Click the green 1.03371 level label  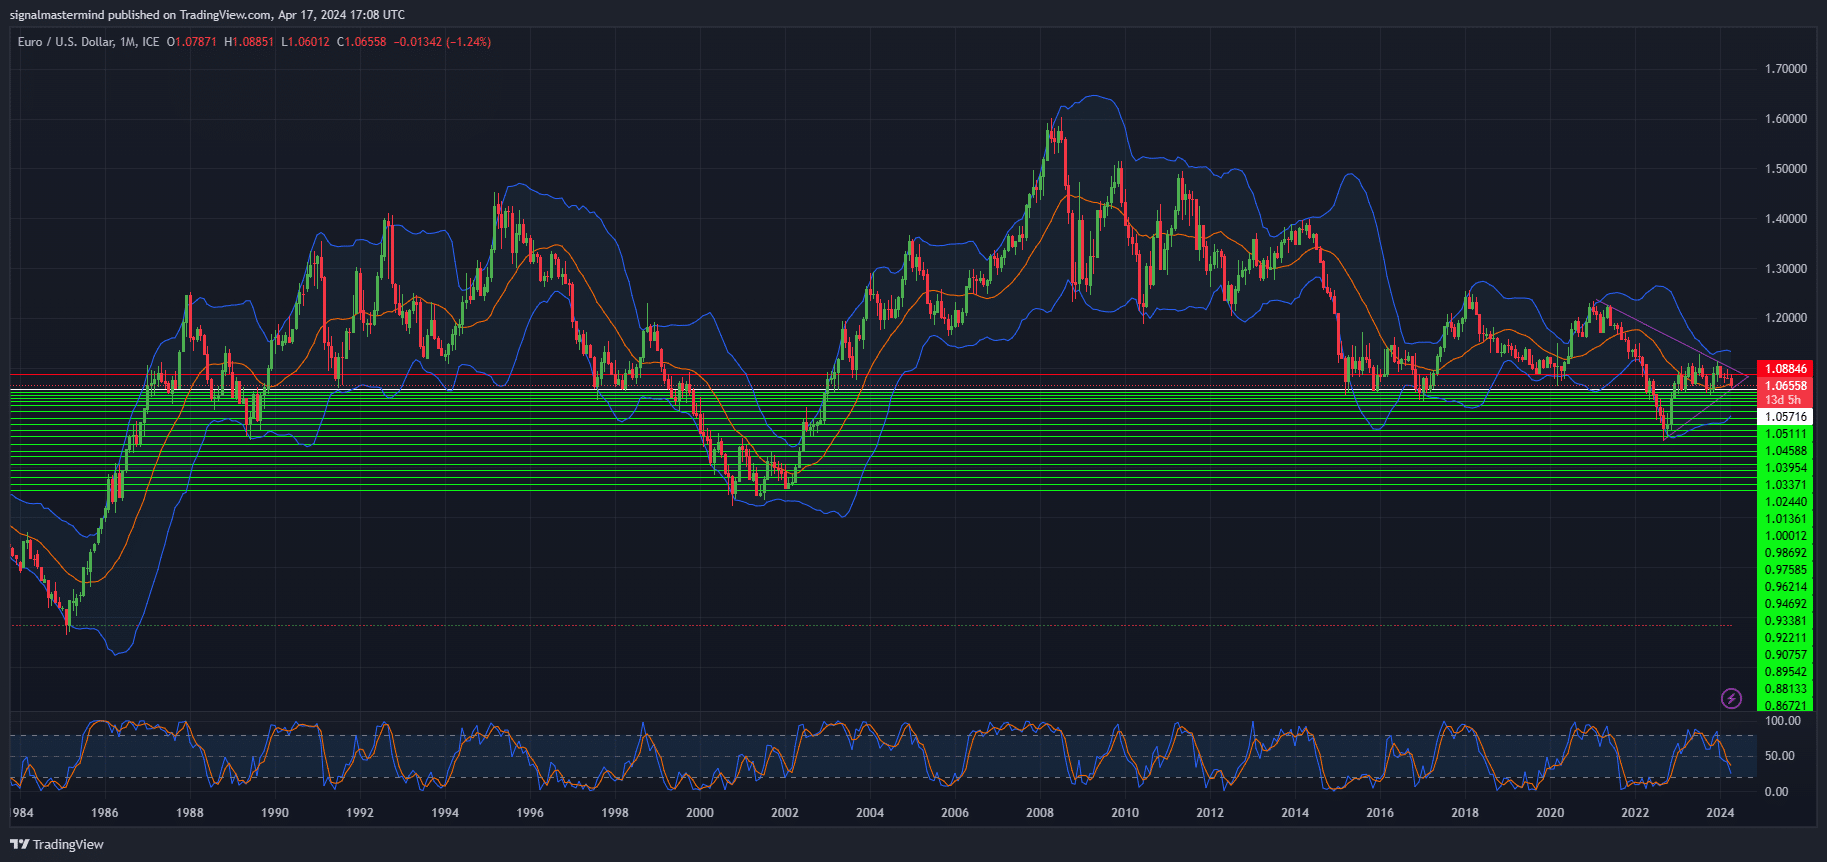(1786, 485)
